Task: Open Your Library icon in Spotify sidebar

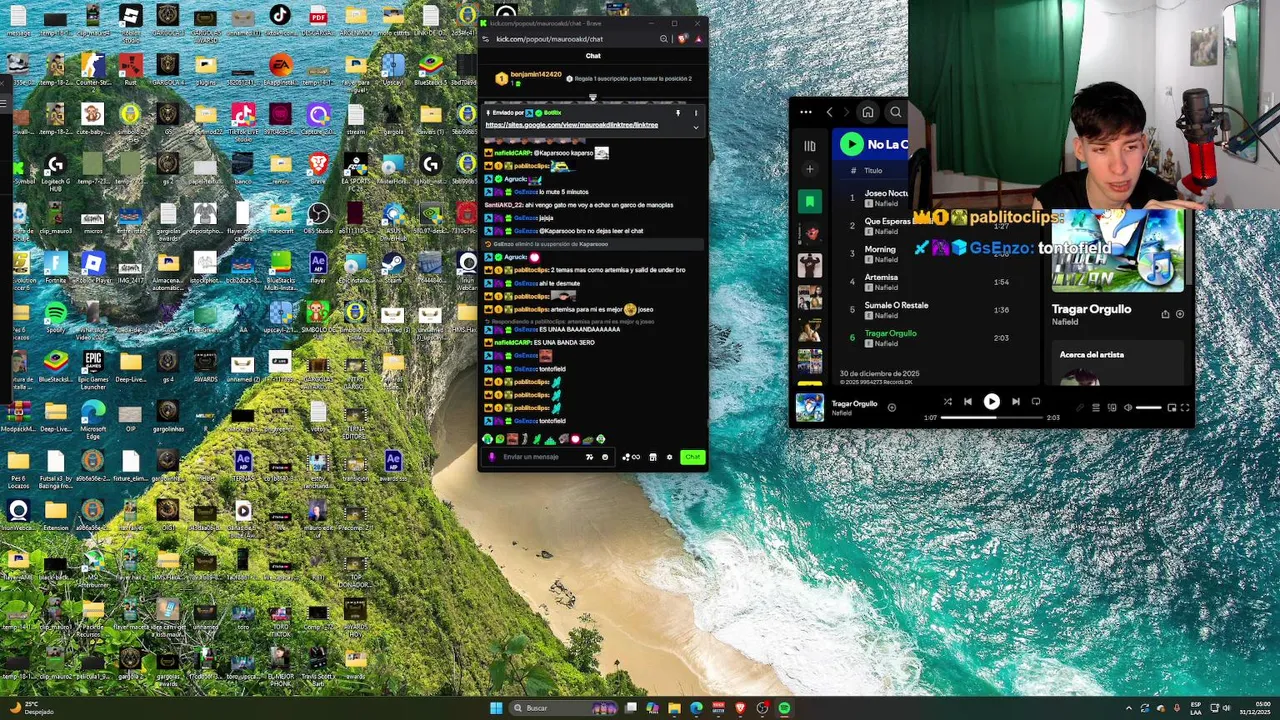Action: 810,146
